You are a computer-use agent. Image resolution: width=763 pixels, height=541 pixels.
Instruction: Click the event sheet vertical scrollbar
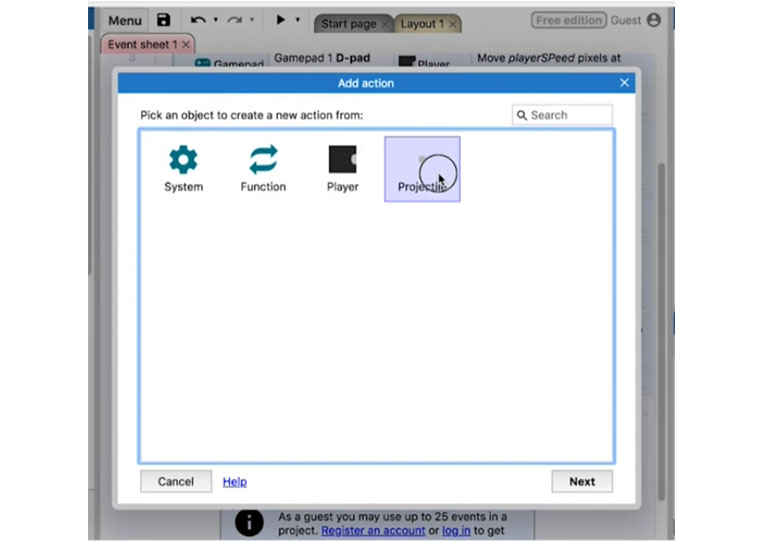tap(661, 331)
